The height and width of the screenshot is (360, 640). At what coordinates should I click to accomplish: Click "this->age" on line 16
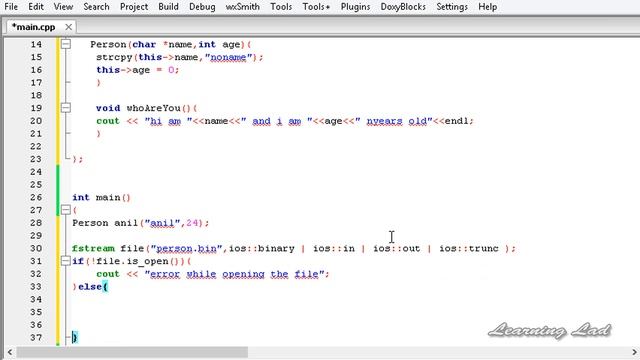[x=123, y=70]
